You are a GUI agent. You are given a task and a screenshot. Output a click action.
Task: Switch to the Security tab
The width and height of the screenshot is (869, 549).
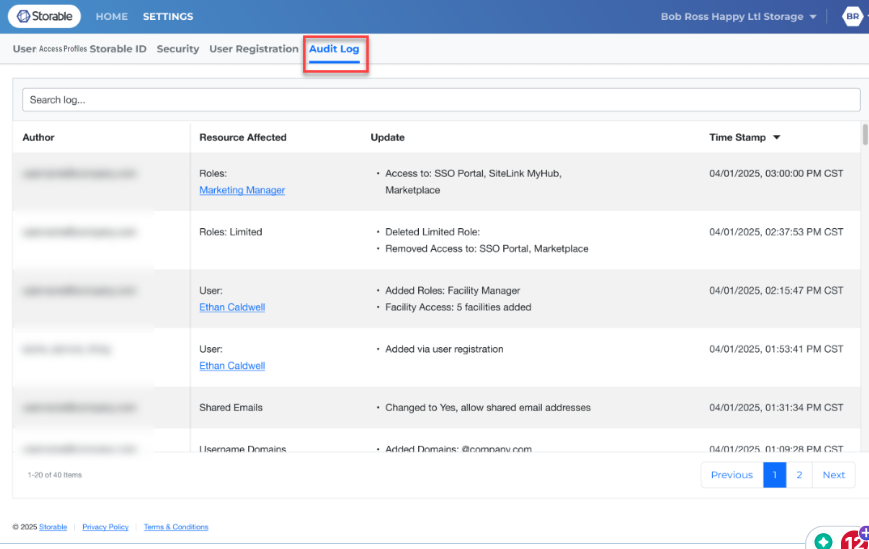[178, 49]
